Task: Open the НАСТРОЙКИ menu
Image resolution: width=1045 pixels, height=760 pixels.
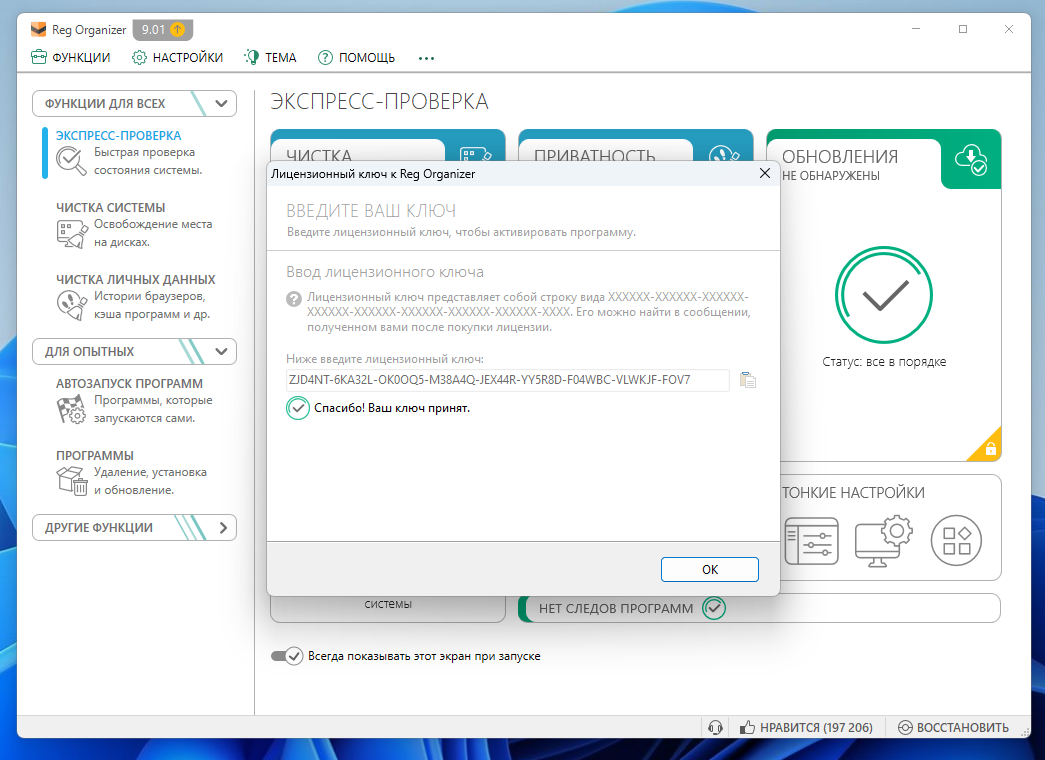Action: (177, 57)
